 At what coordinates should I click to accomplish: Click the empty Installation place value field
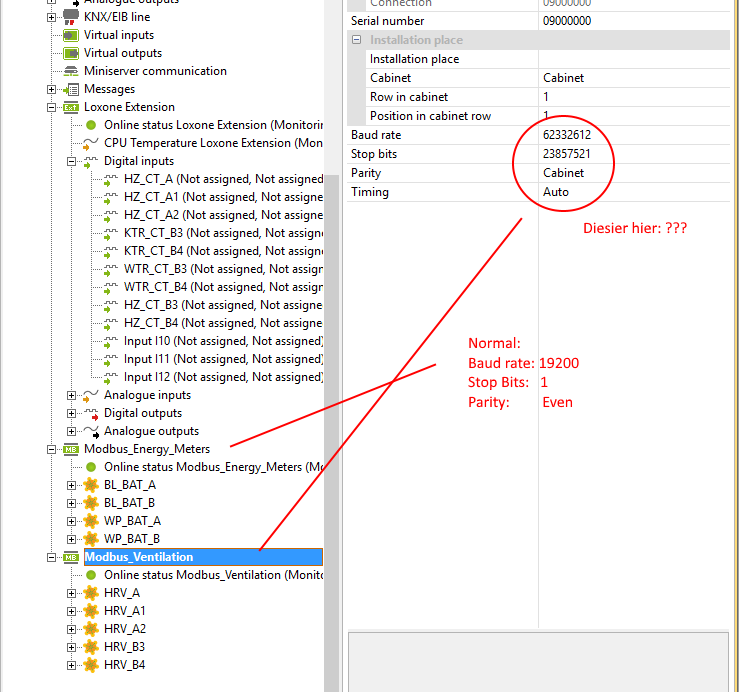point(634,59)
